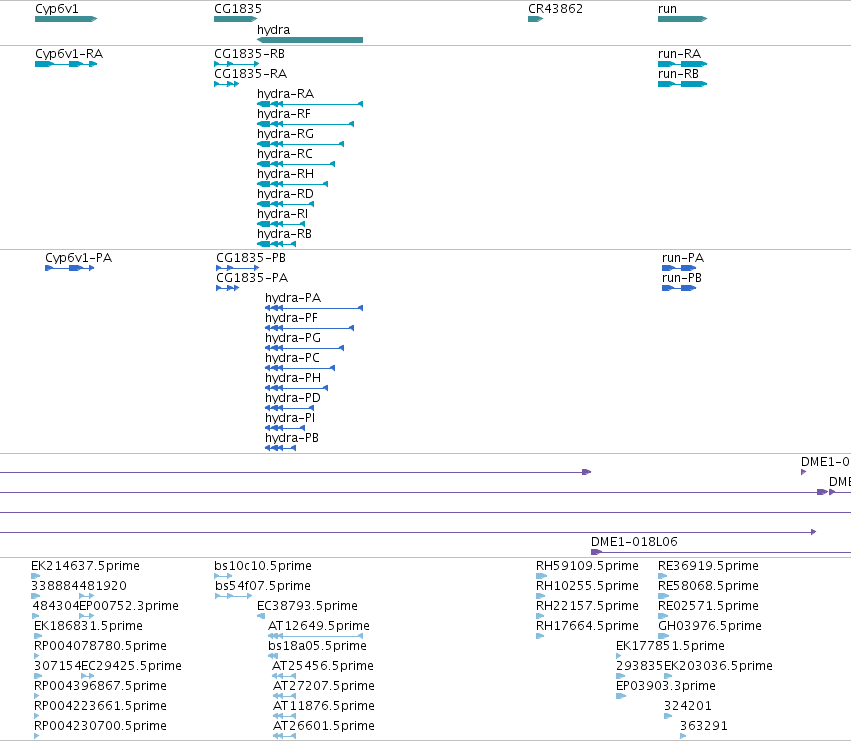The image size is (851, 741).
Task: Click the AT25456.5prime EST label
Action: click(x=323, y=667)
